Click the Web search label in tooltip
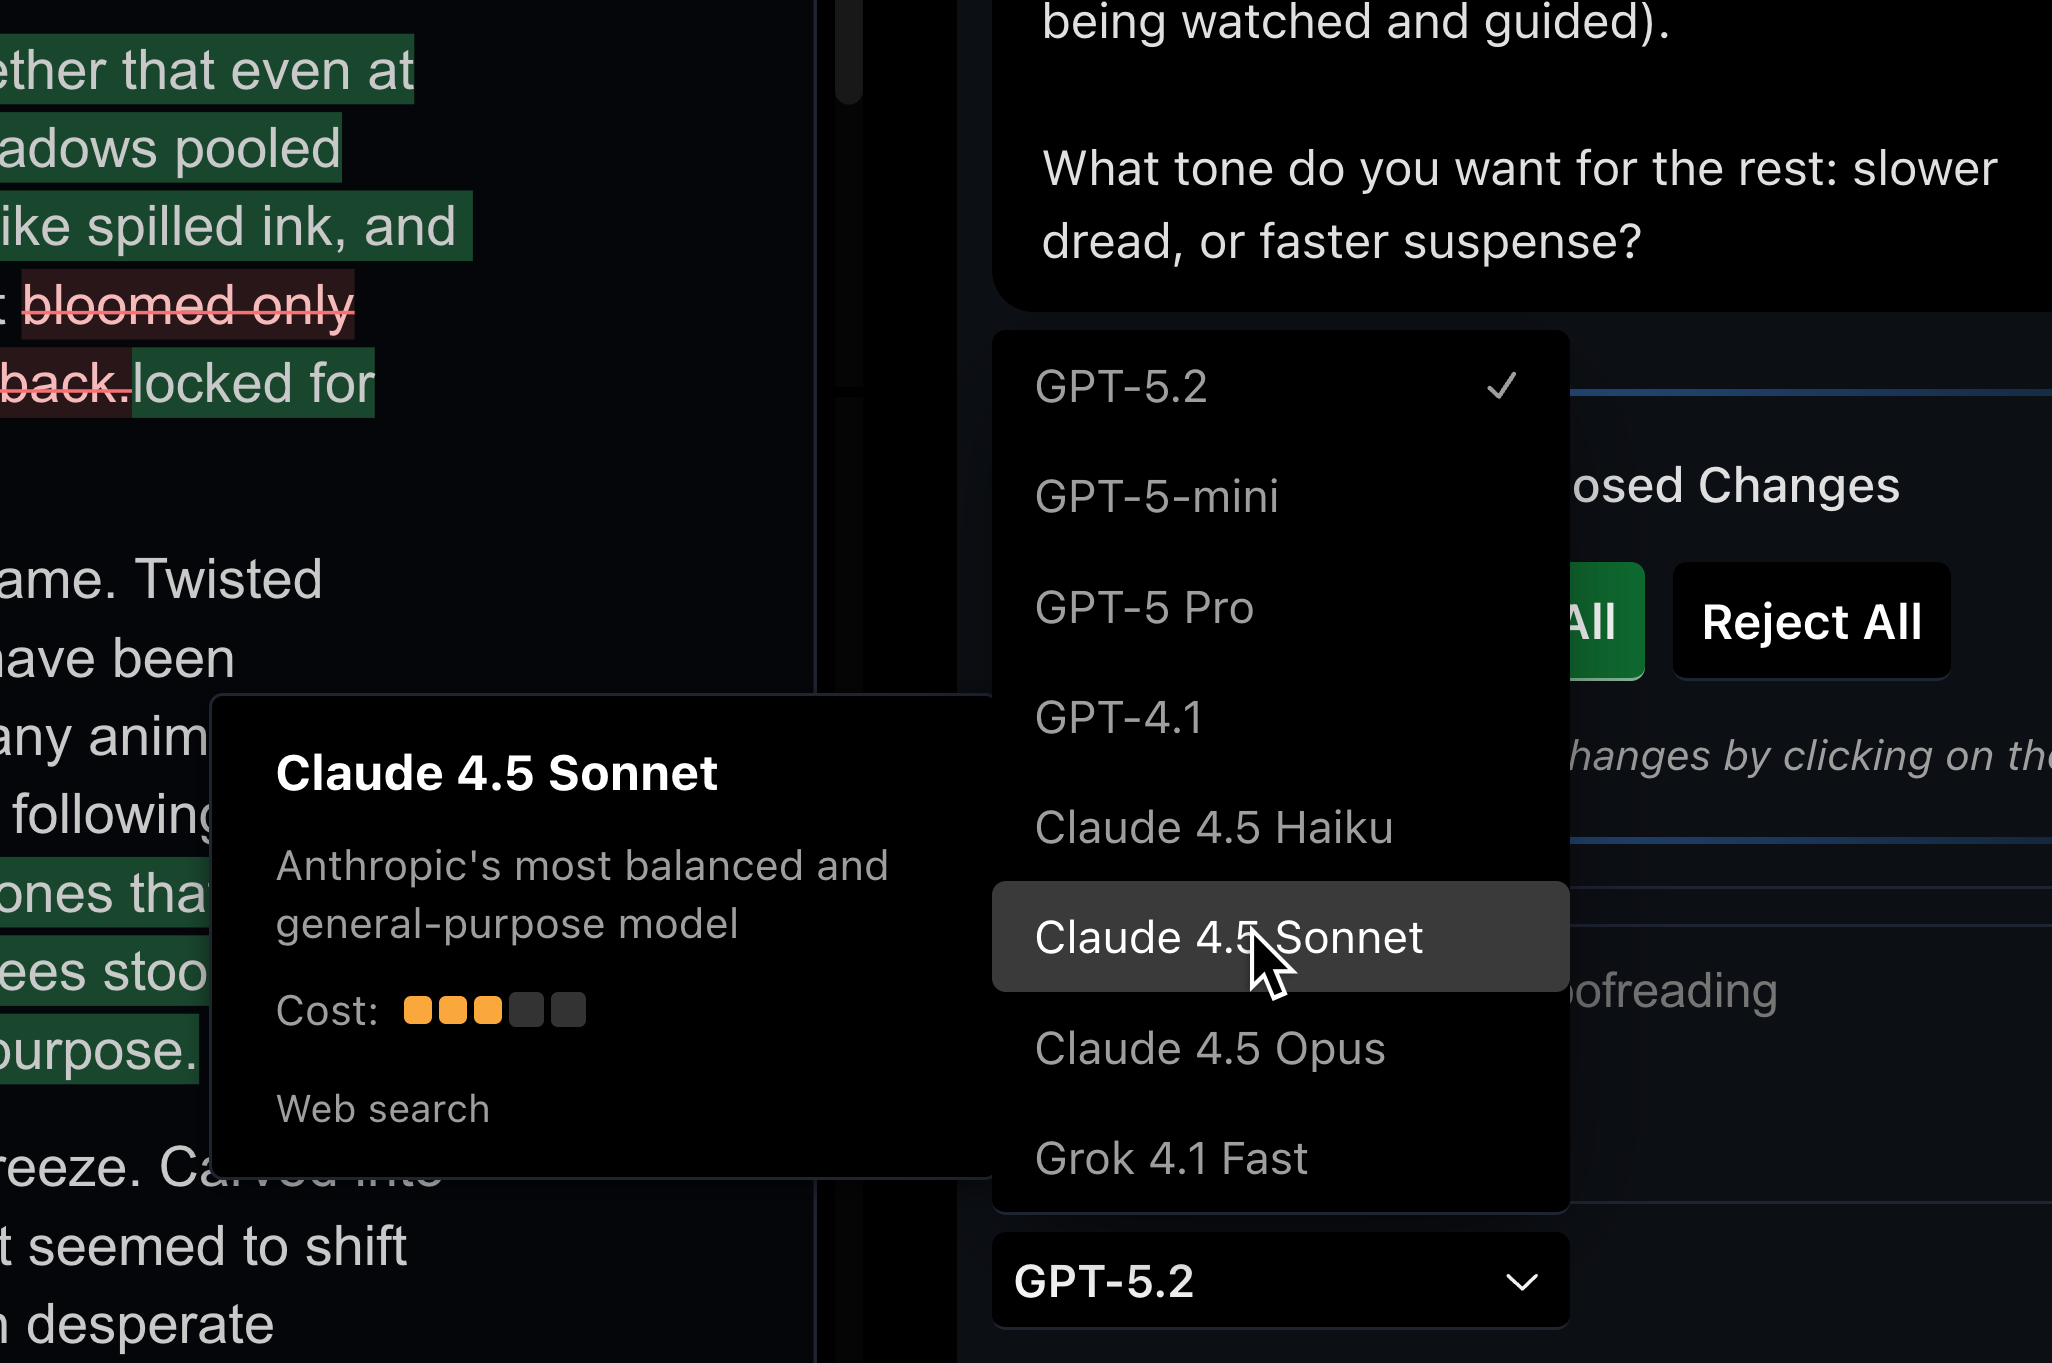 click(x=383, y=1109)
